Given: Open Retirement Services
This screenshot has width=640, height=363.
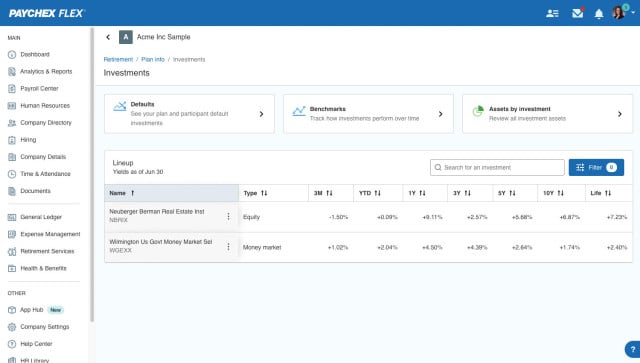Looking at the screenshot, I should tap(47, 252).
